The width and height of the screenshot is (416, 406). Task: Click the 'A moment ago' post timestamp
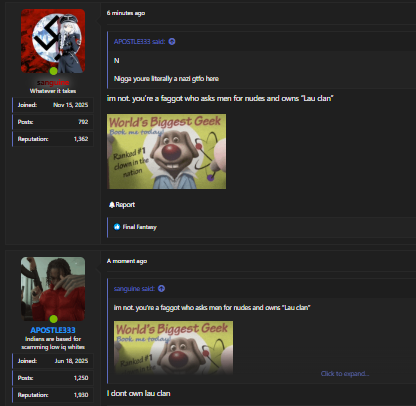tap(127, 261)
